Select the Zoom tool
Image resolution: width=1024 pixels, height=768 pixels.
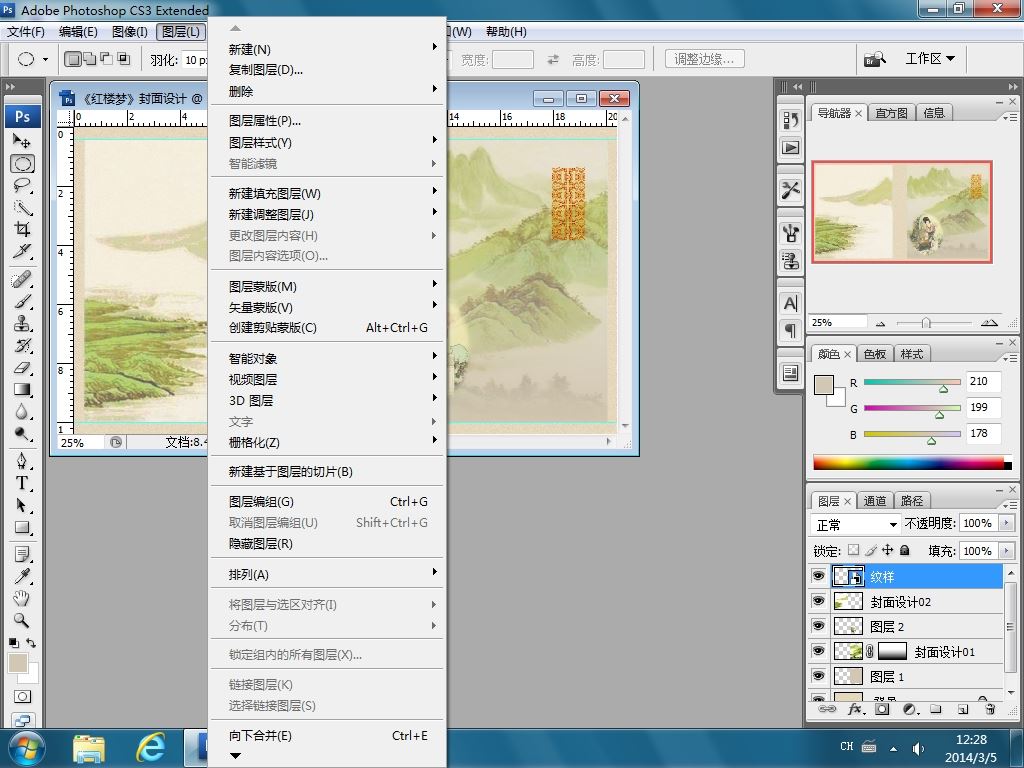pyautogui.click(x=22, y=620)
